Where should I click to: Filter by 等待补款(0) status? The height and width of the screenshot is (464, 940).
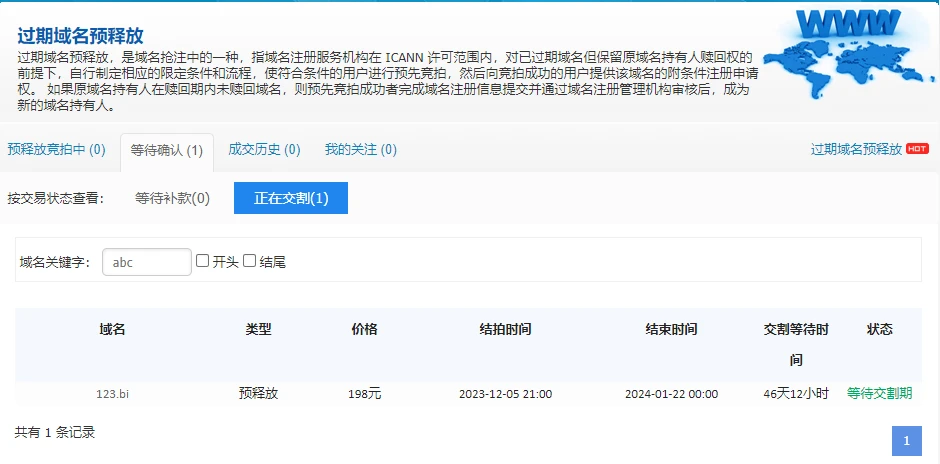coord(172,198)
